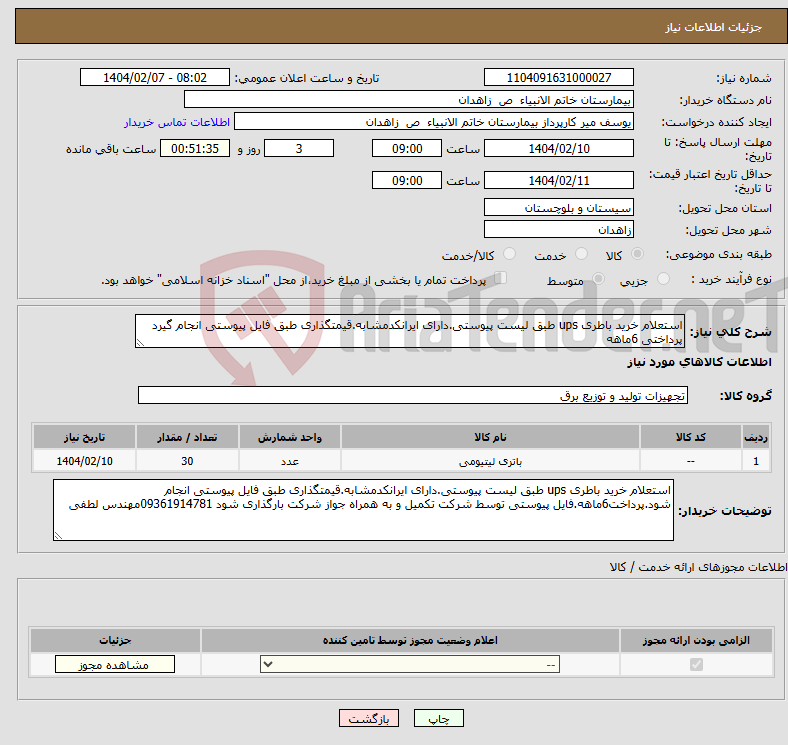788x745 pixels.
Task: Click the تاریخ نیاز column header
Action: 84,437
